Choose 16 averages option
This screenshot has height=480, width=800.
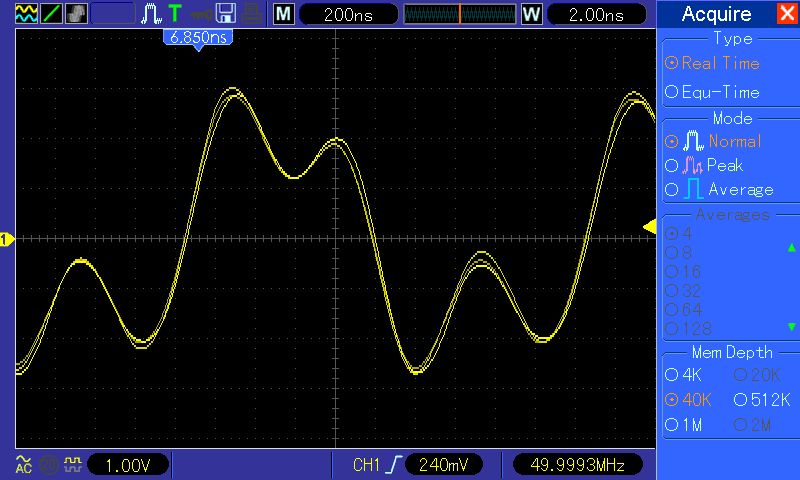click(683, 271)
